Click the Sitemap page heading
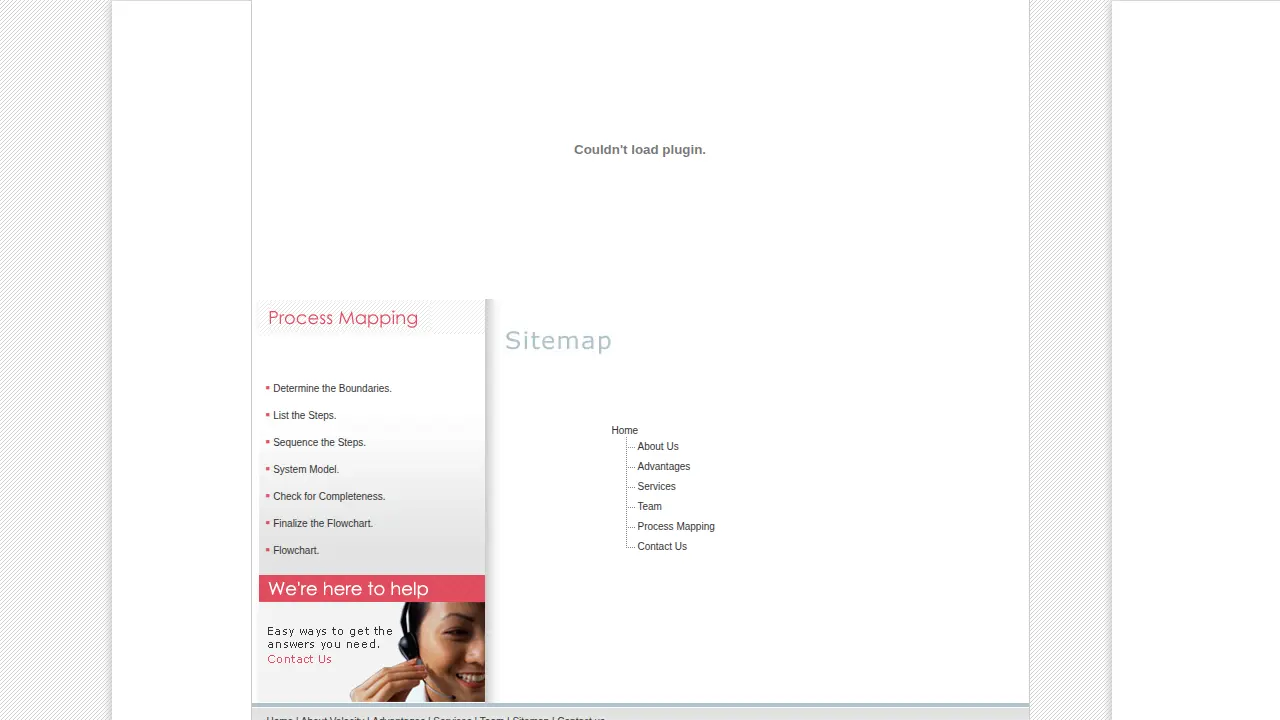This screenshot has width=1280, height=720. 558,341
